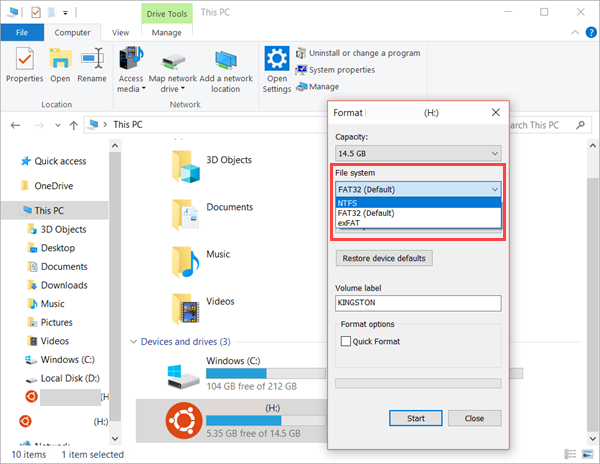The height and width of the screenshot is (464, 600).
Task: Collapse Devices and drives group
Action: (133, 342)
